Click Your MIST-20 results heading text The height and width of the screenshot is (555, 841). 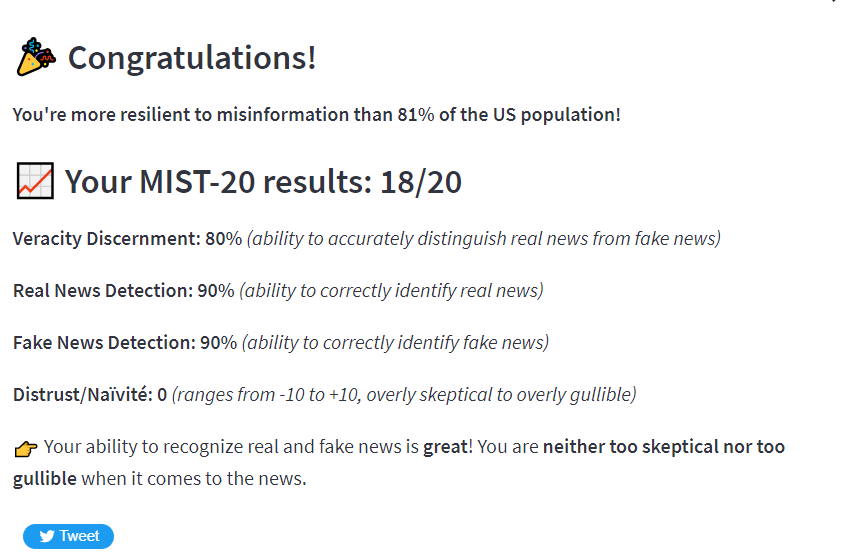pos(218,182)
